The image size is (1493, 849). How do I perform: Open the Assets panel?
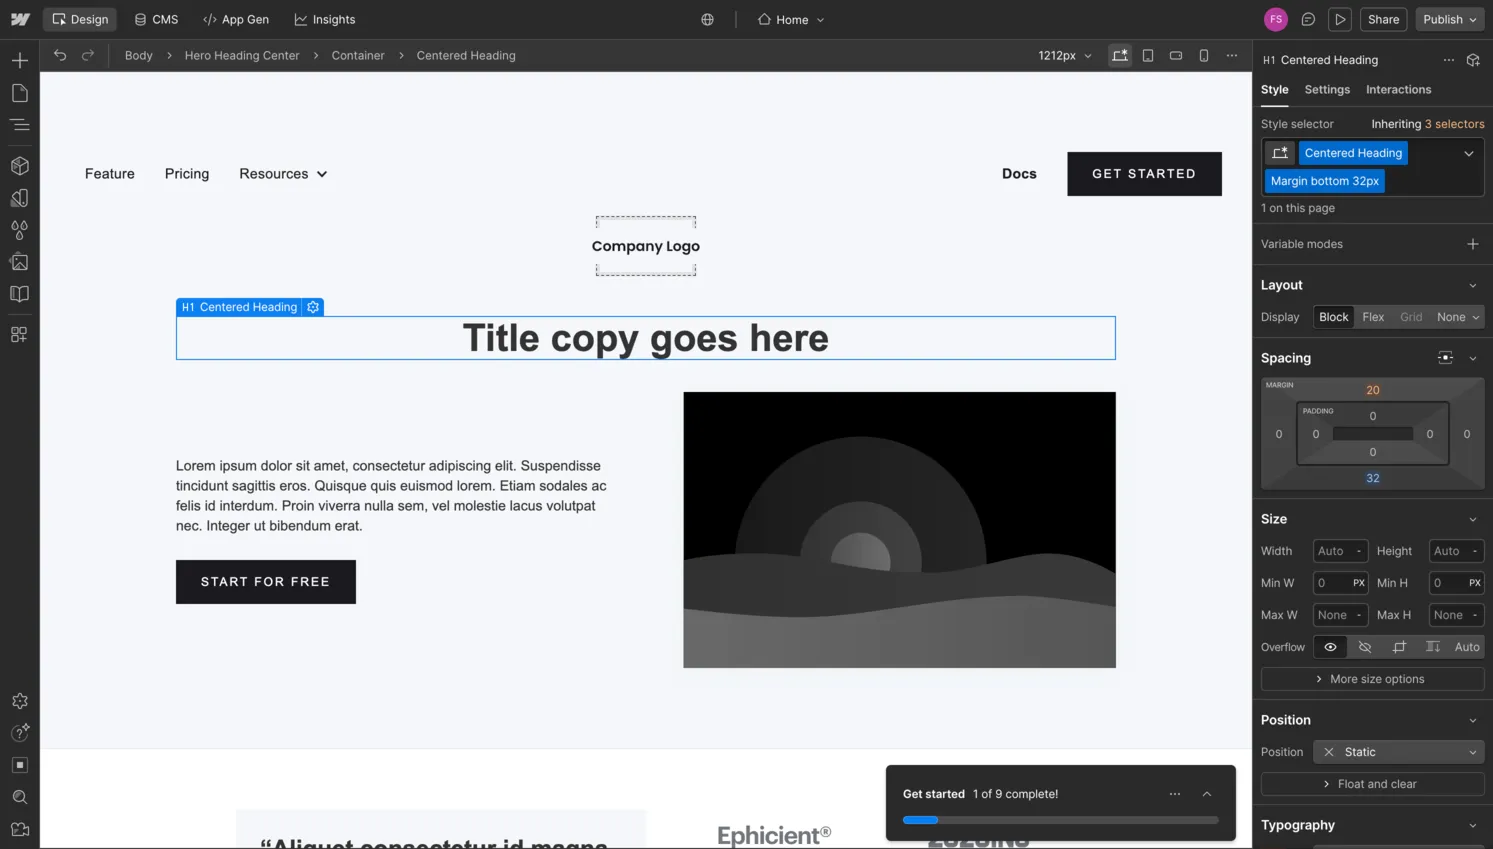pyautogui.click(x=18, y=262)
